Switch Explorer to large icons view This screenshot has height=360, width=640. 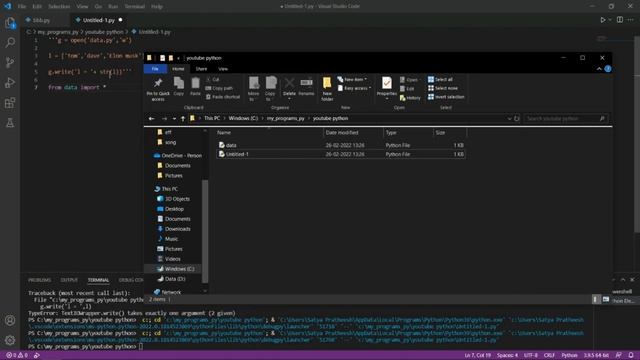click(x=606, y=300)
